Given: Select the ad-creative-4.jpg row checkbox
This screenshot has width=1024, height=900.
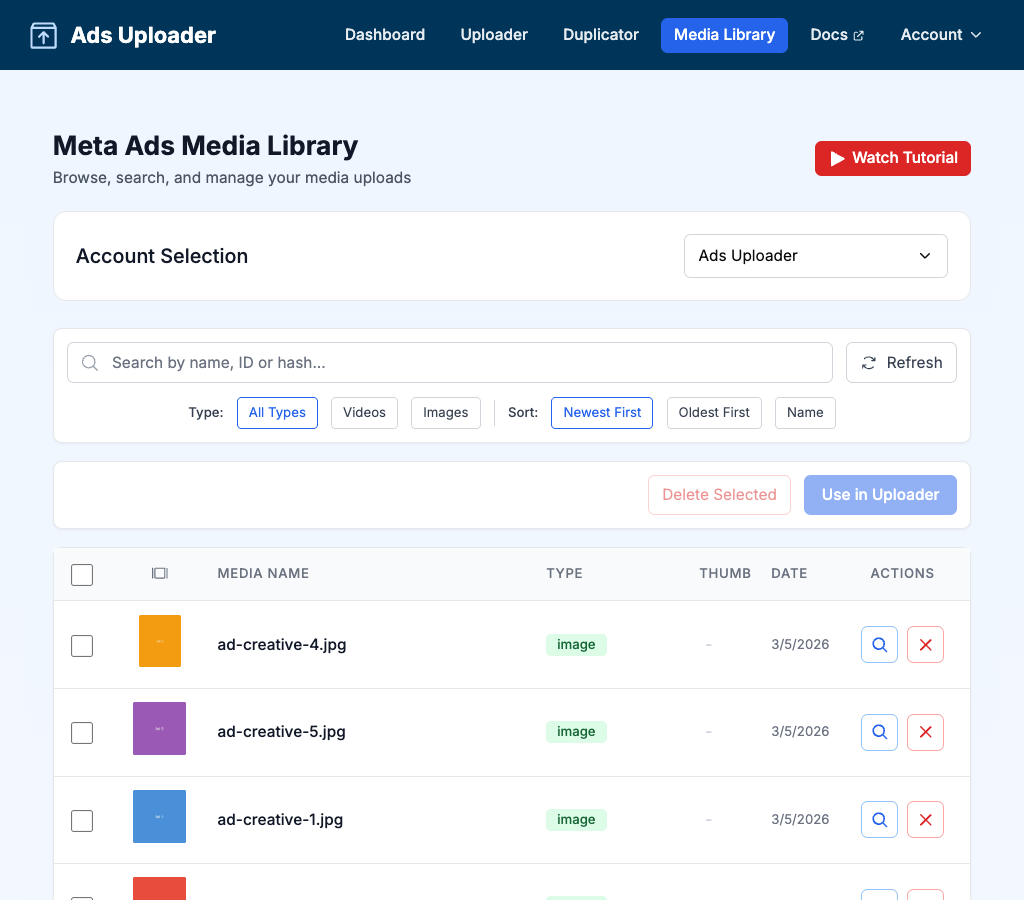Looking at the screenshot, I should [x=82, y=646].
